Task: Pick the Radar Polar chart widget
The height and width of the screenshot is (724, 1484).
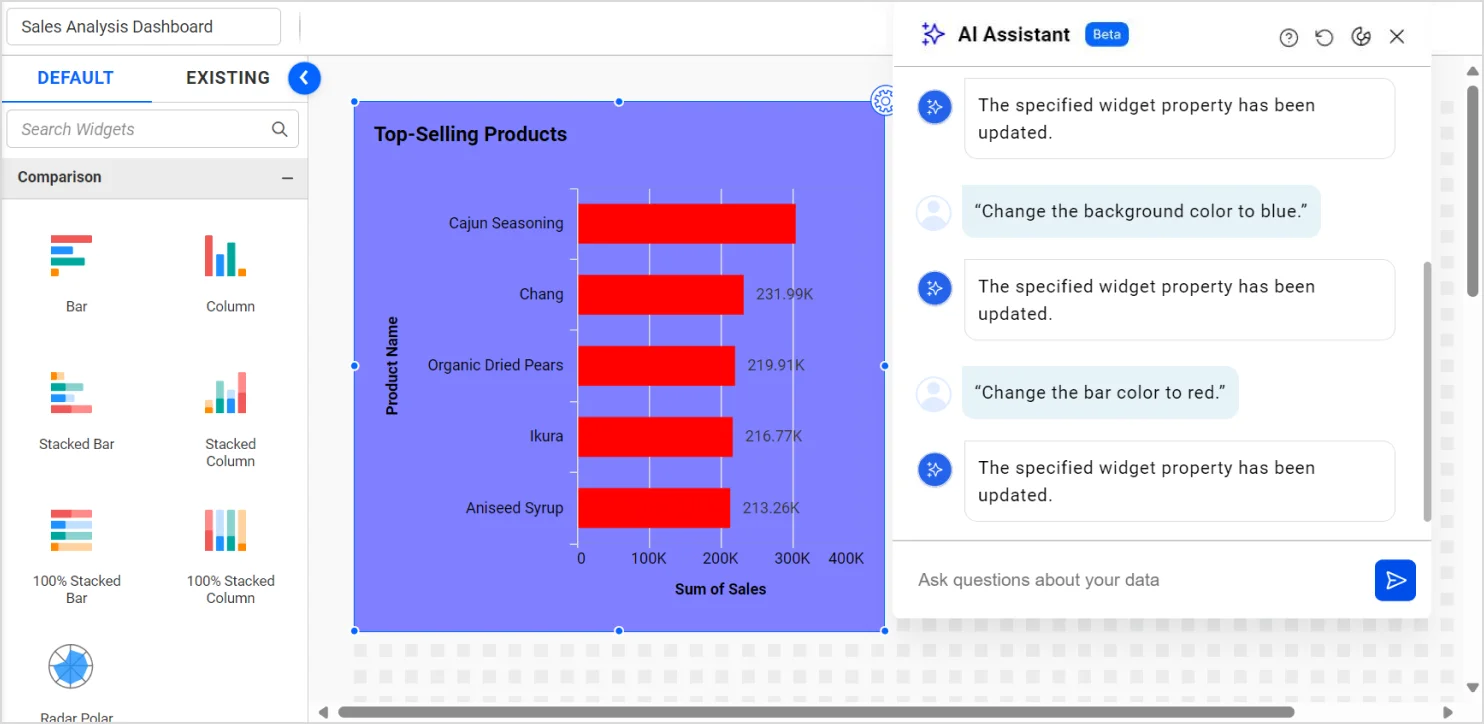Action: (x=71, y=667)
